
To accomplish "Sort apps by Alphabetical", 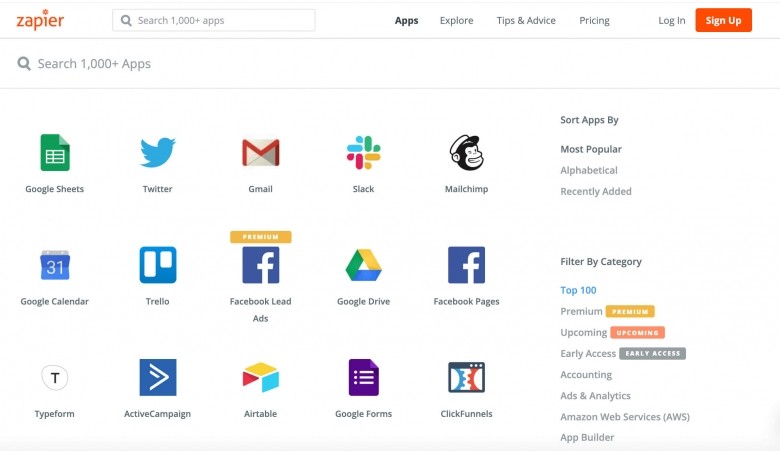I will click(x=589, y=170).
